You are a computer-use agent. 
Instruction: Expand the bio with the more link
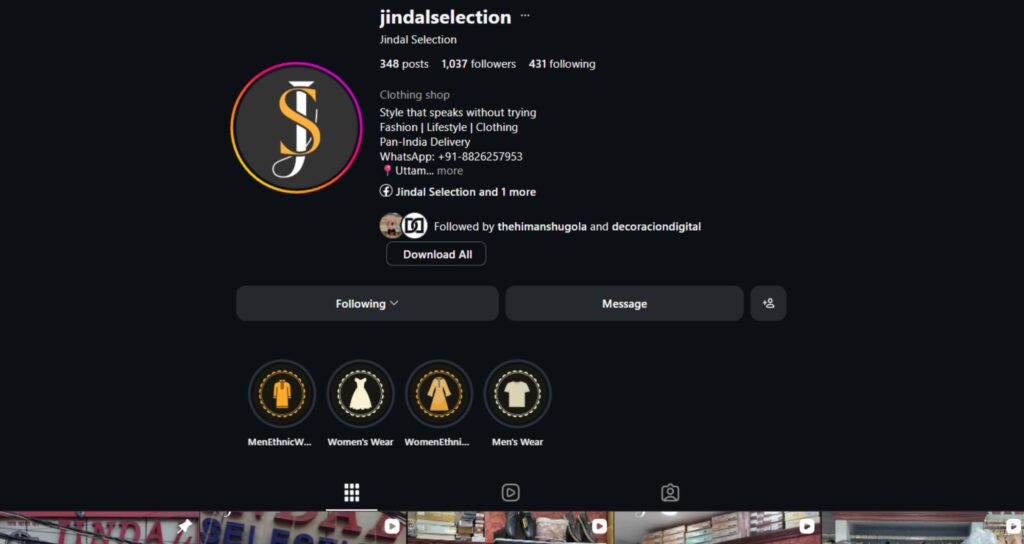click(x=450, y=171)
